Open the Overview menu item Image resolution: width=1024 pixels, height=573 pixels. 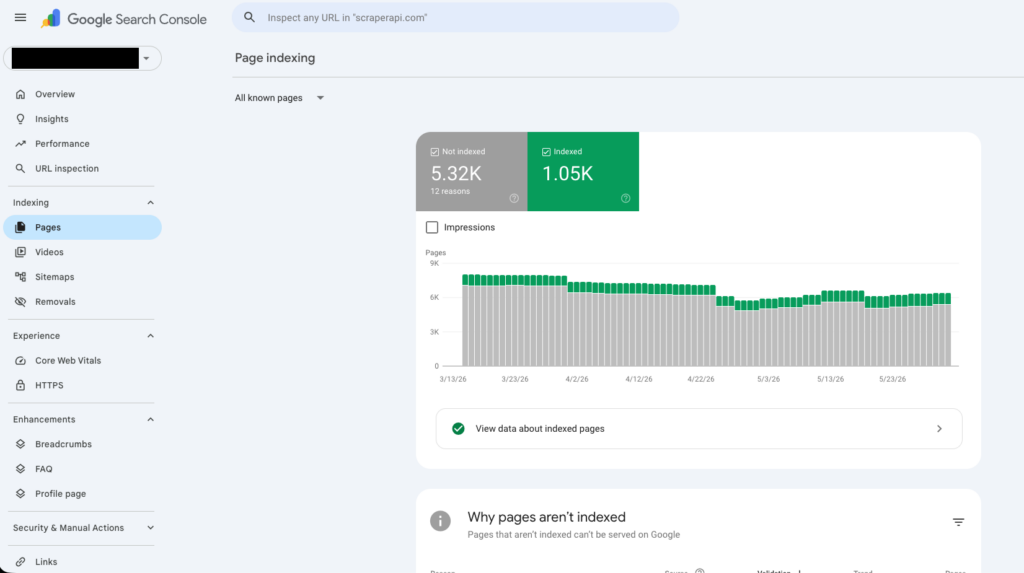(82, 94)
